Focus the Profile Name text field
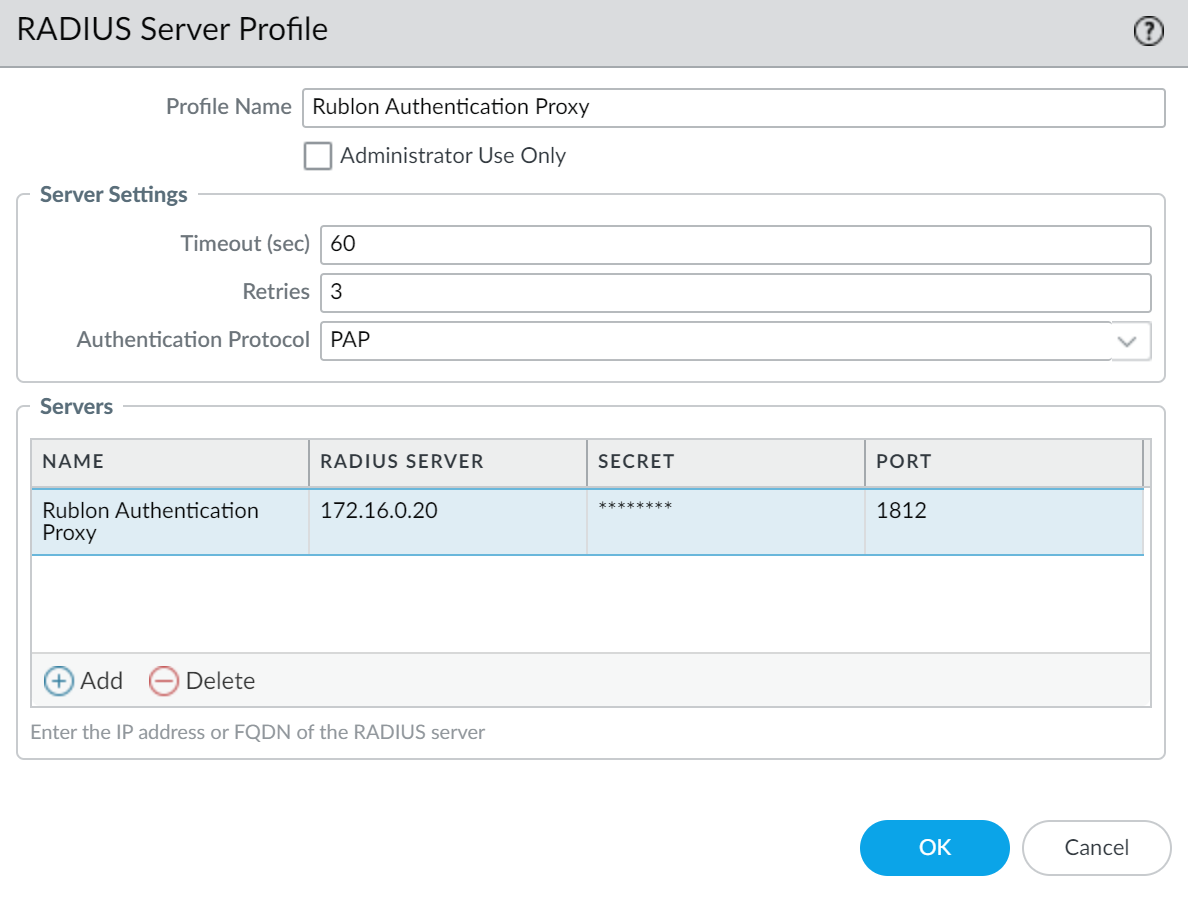Viewport: 1188px width, 898px height. (733, 108)
